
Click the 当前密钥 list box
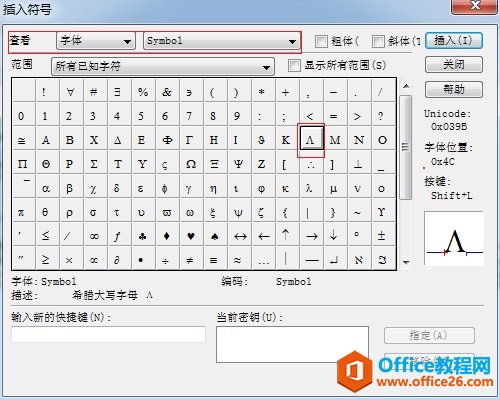tap(292, 344)
